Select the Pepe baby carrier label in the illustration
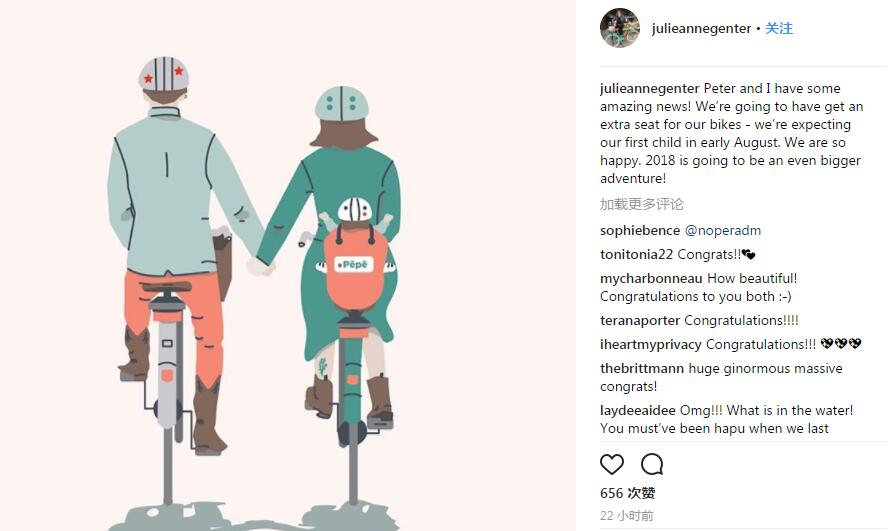888x531 pixels. 354,264
